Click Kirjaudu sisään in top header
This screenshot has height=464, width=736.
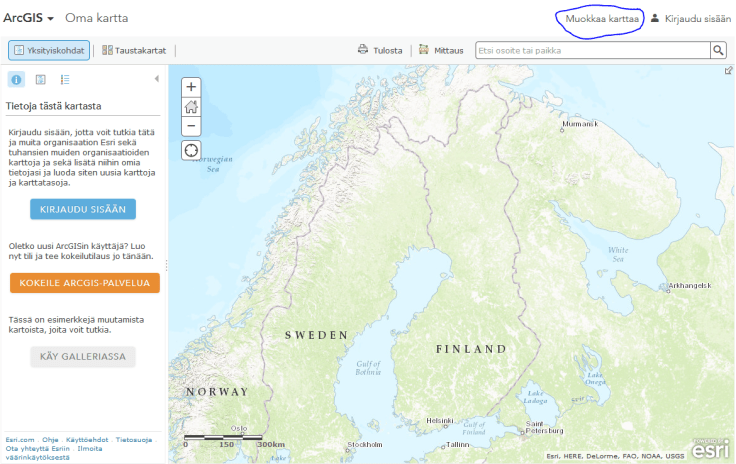click(690, 18)
